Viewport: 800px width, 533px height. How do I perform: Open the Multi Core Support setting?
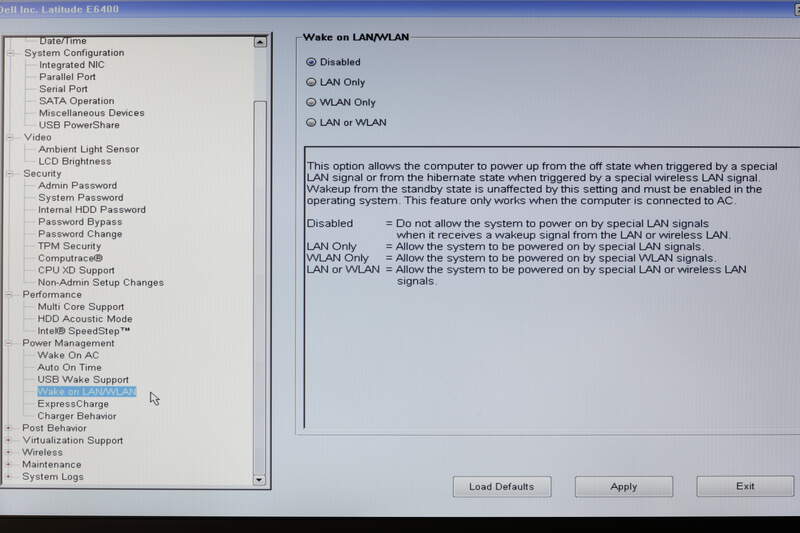81,307
